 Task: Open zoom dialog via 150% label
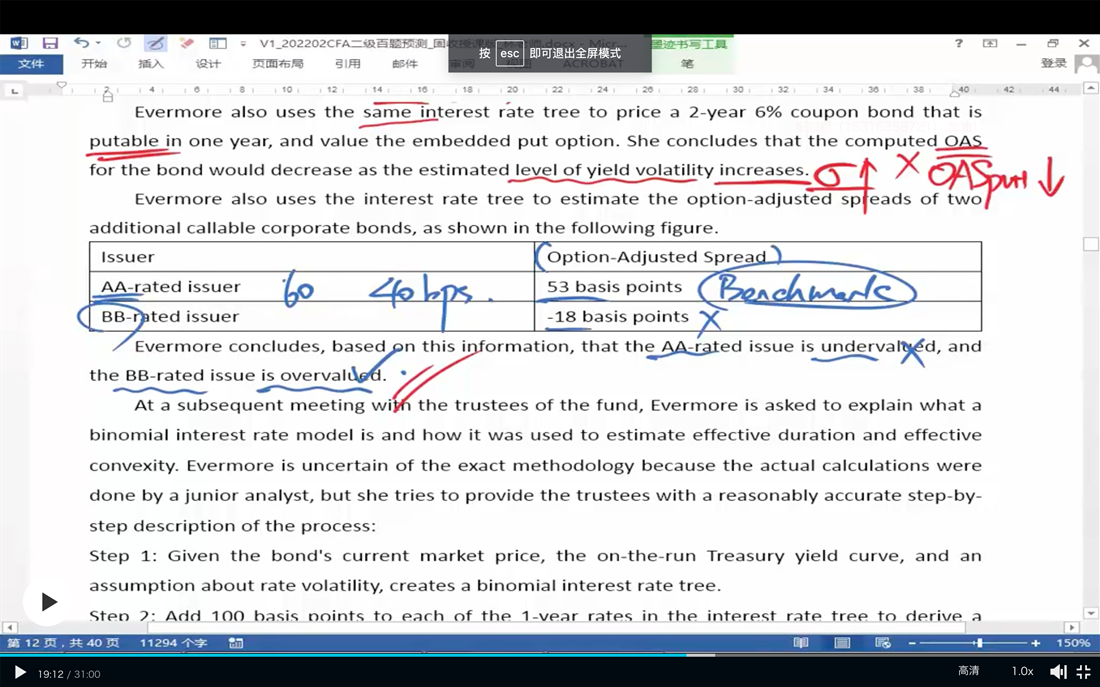pyautogui.click(x=1073, y=643)
